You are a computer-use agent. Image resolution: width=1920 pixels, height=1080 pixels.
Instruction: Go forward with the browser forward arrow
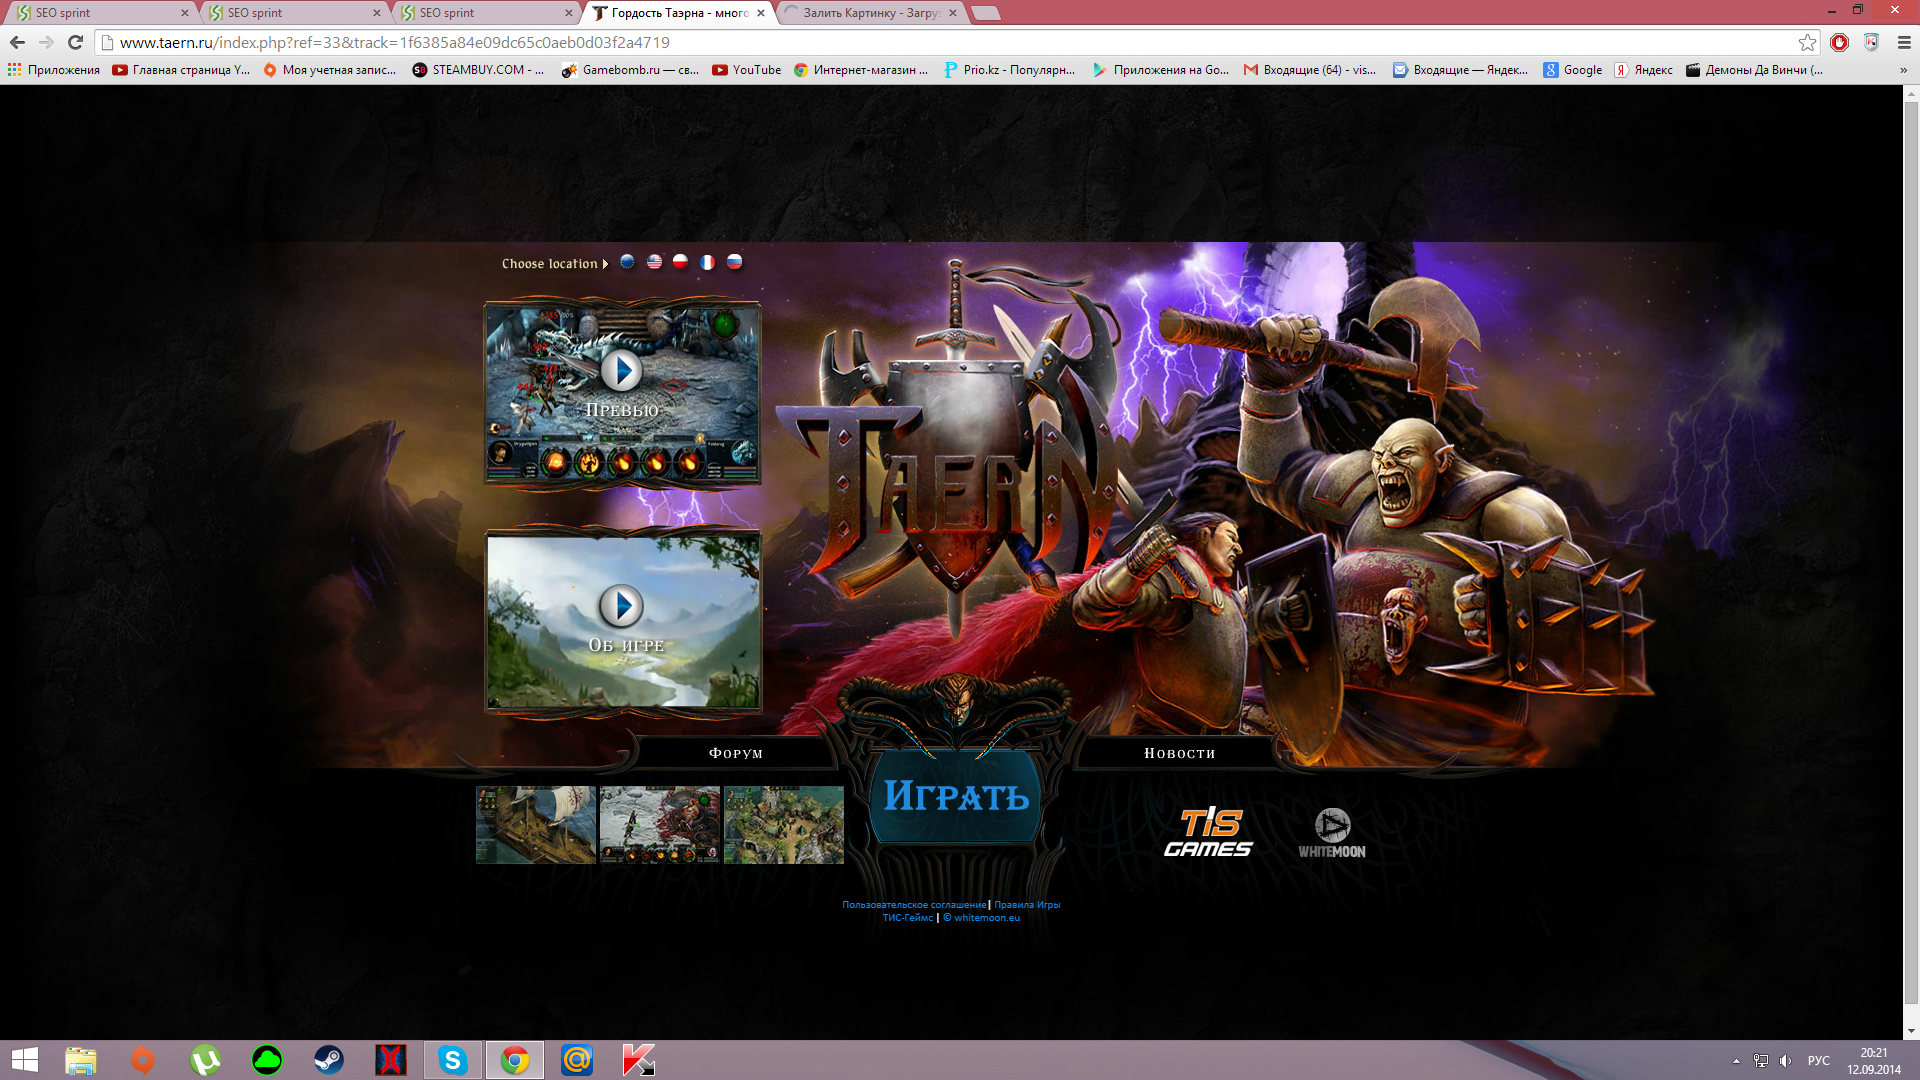pyautogui.click(x=46, y=42)
